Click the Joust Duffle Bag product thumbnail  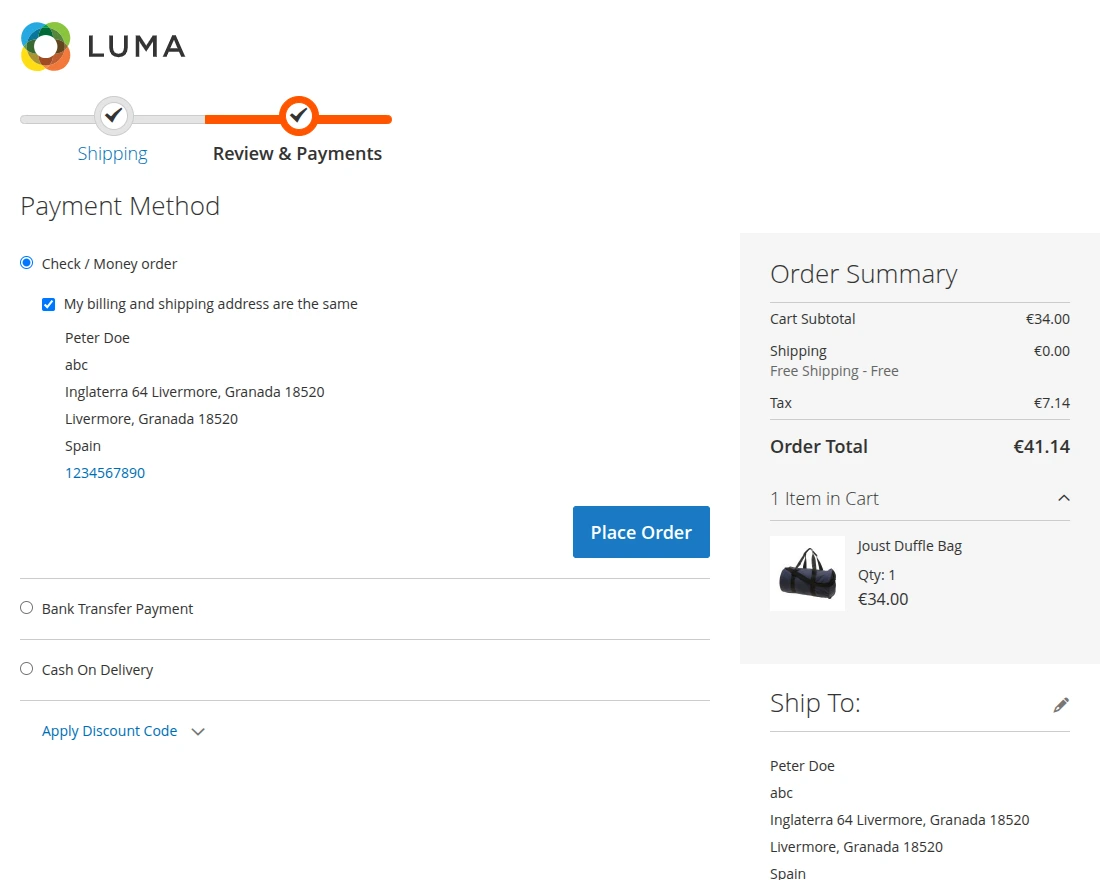click(x=807, y=573)
